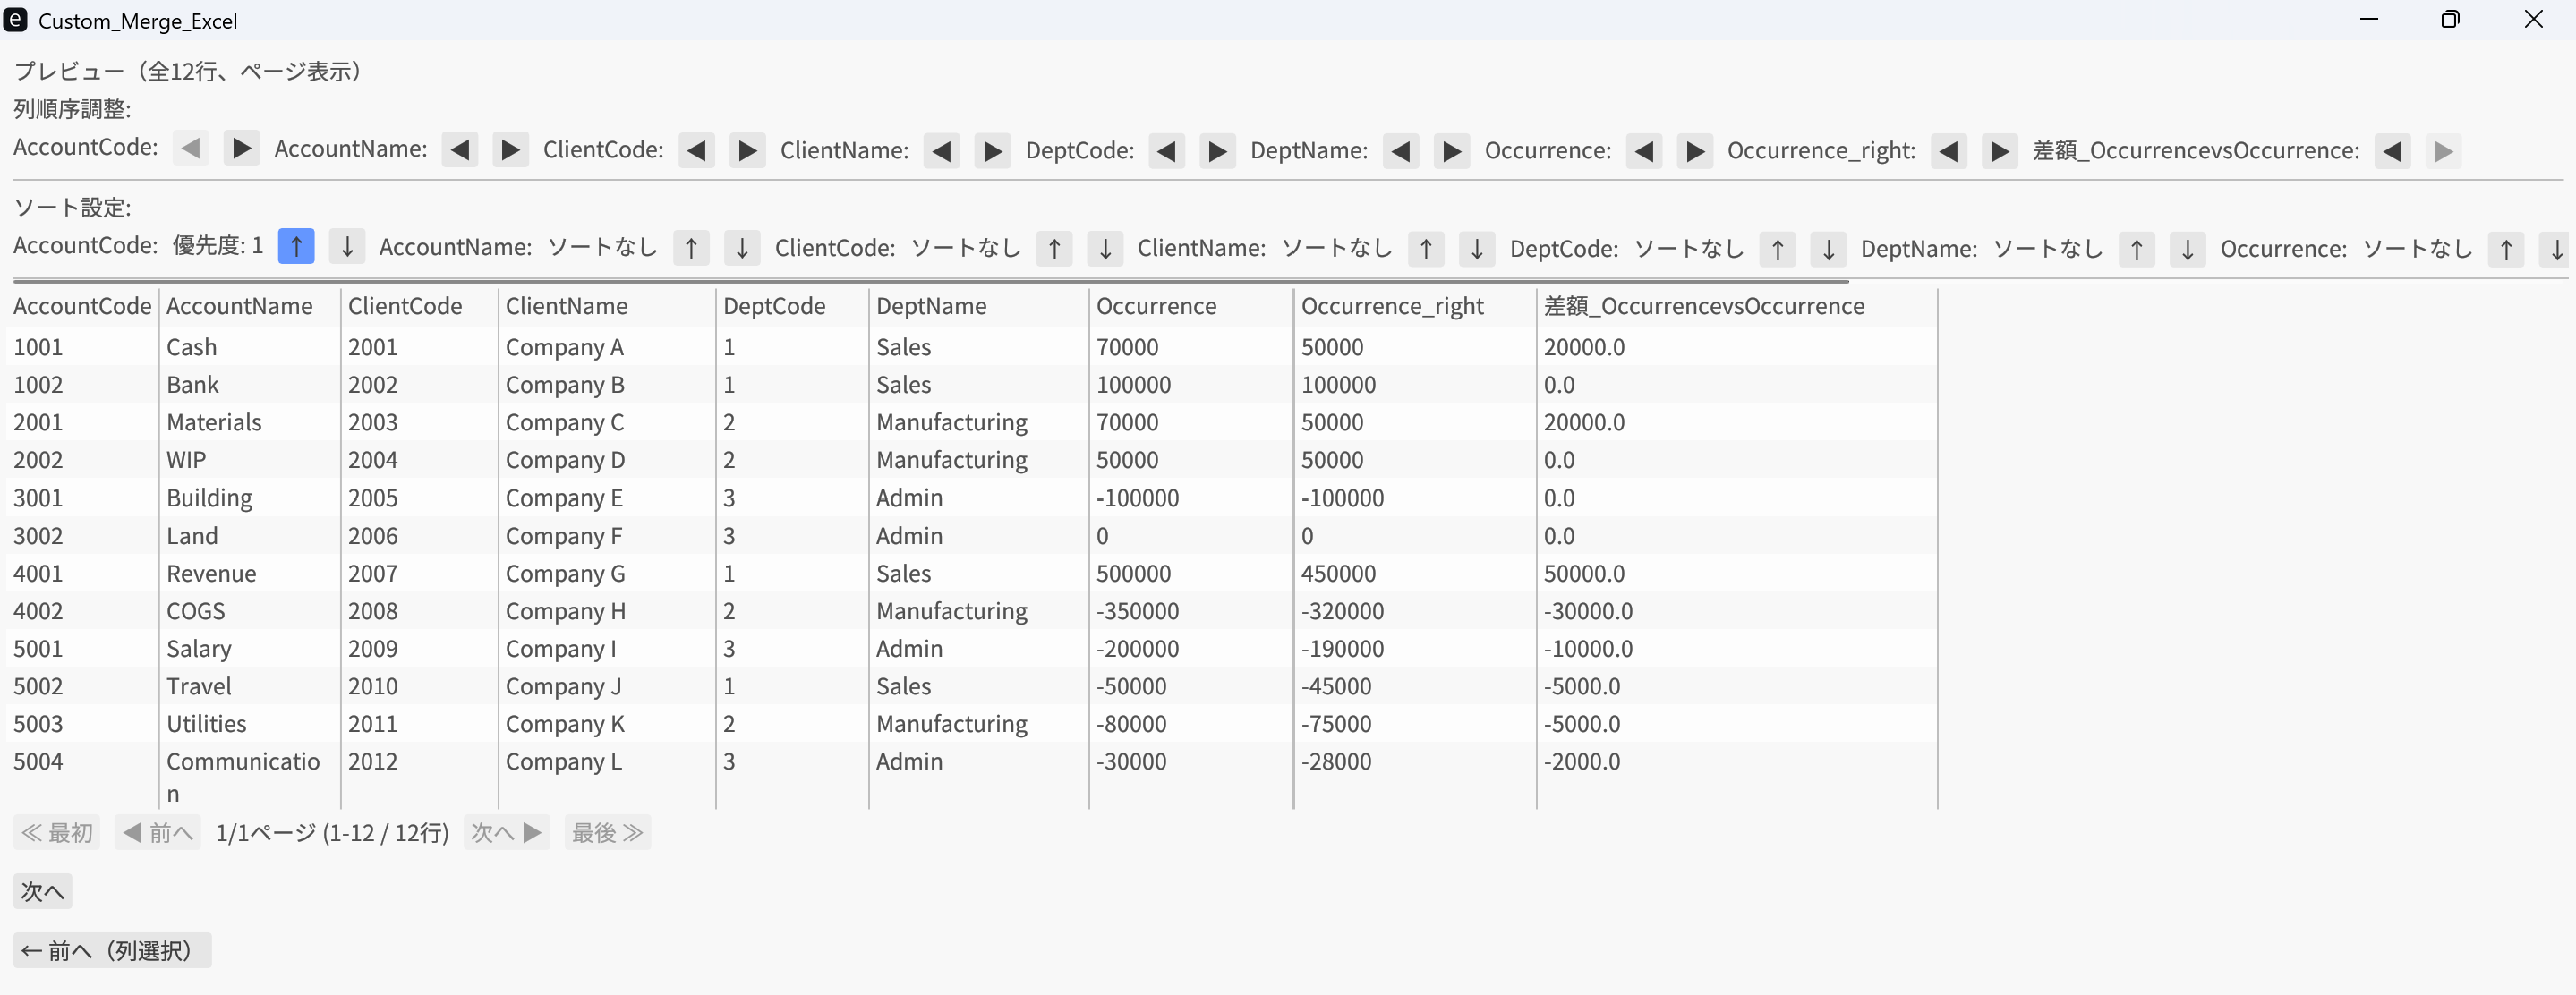
Task: Move AccountName column left
Action: coord(459,150)
